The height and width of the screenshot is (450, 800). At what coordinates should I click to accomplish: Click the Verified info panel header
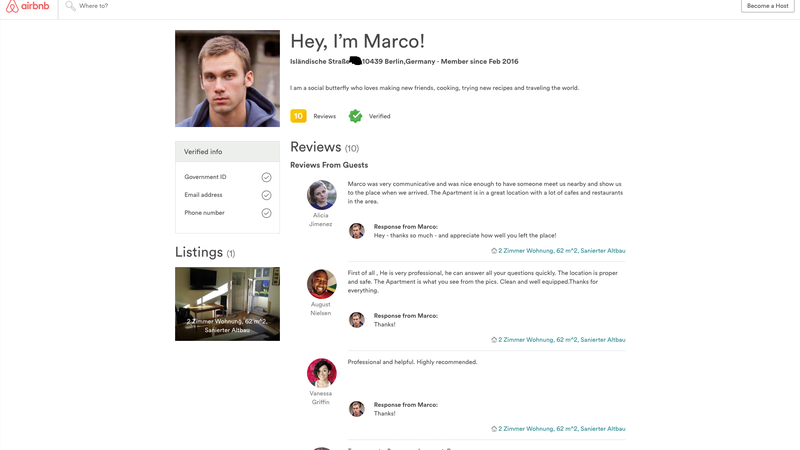click(x=227, y=152)
